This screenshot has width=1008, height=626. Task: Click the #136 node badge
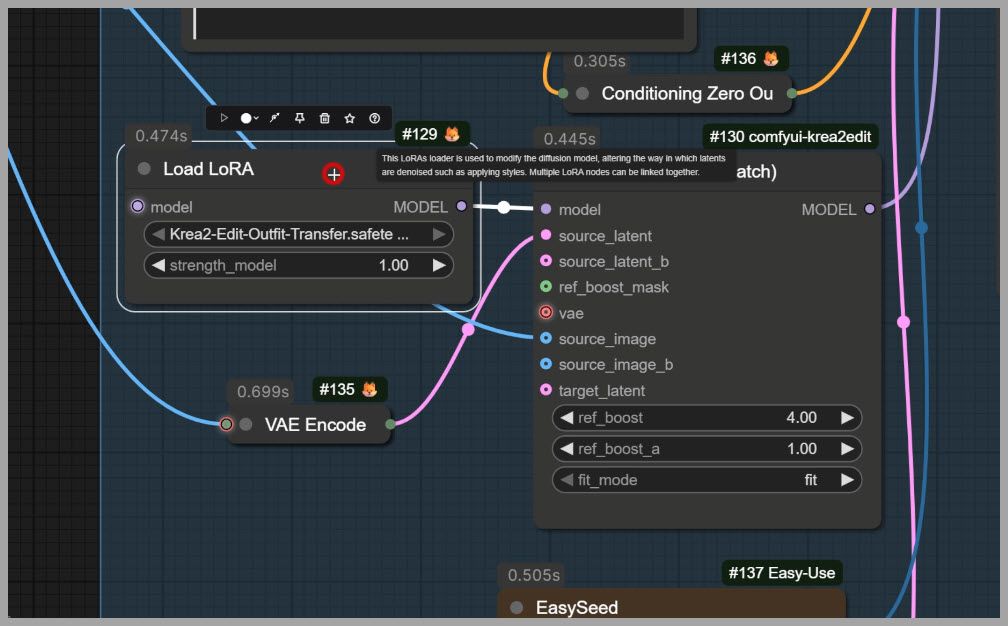coord(750,59)
